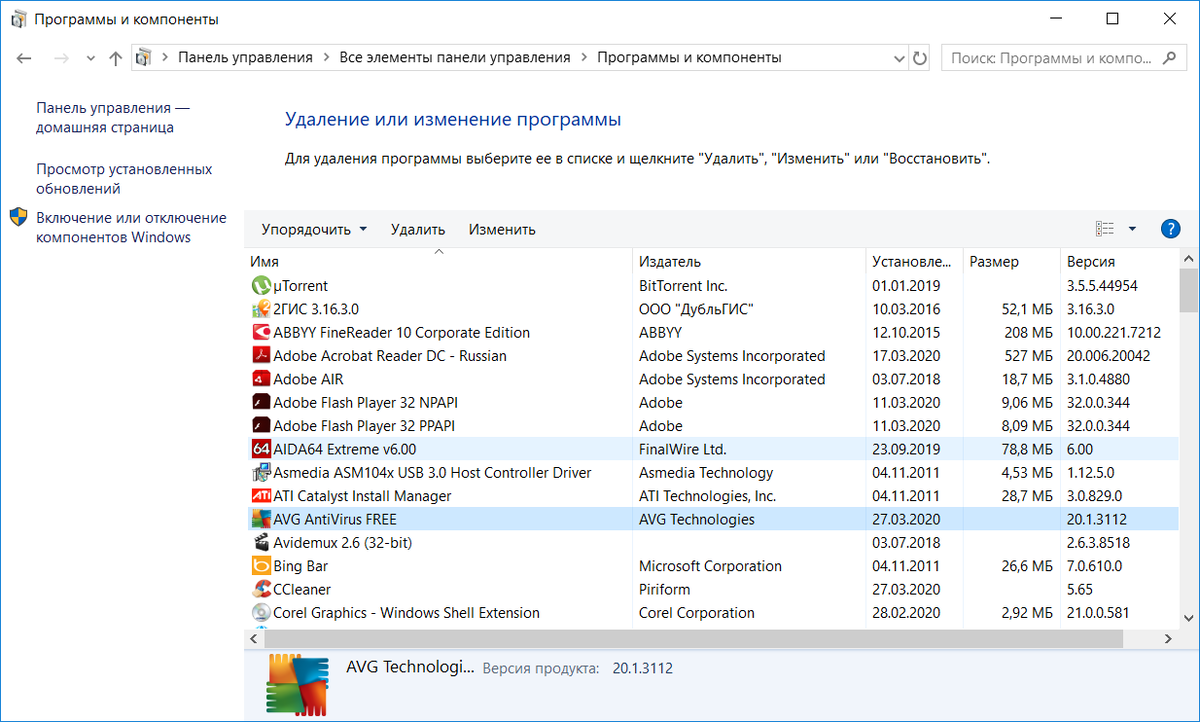Screen dimensions: 1200x722
Task: Click the search magnifier icon
Action: (x=1170, y=58)
